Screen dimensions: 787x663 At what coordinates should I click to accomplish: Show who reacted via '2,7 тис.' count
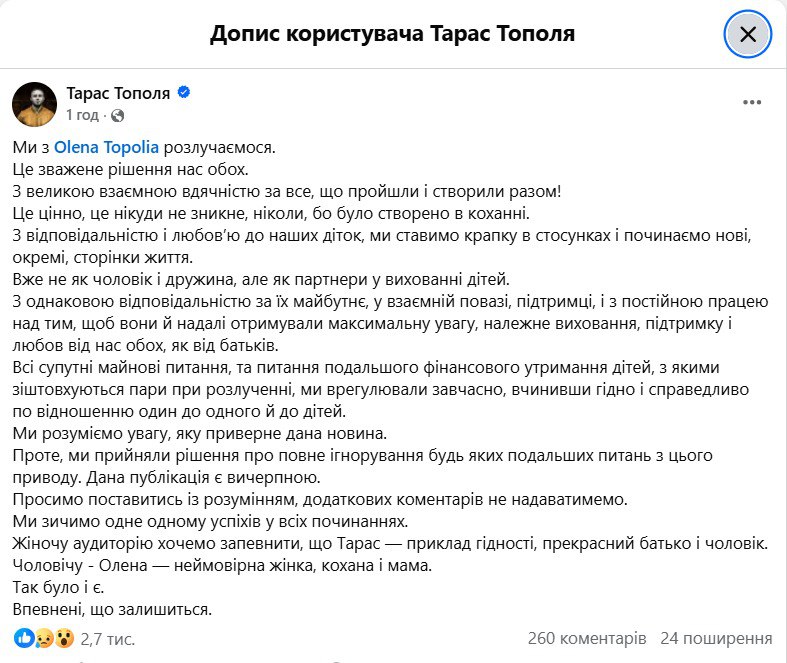107,638
